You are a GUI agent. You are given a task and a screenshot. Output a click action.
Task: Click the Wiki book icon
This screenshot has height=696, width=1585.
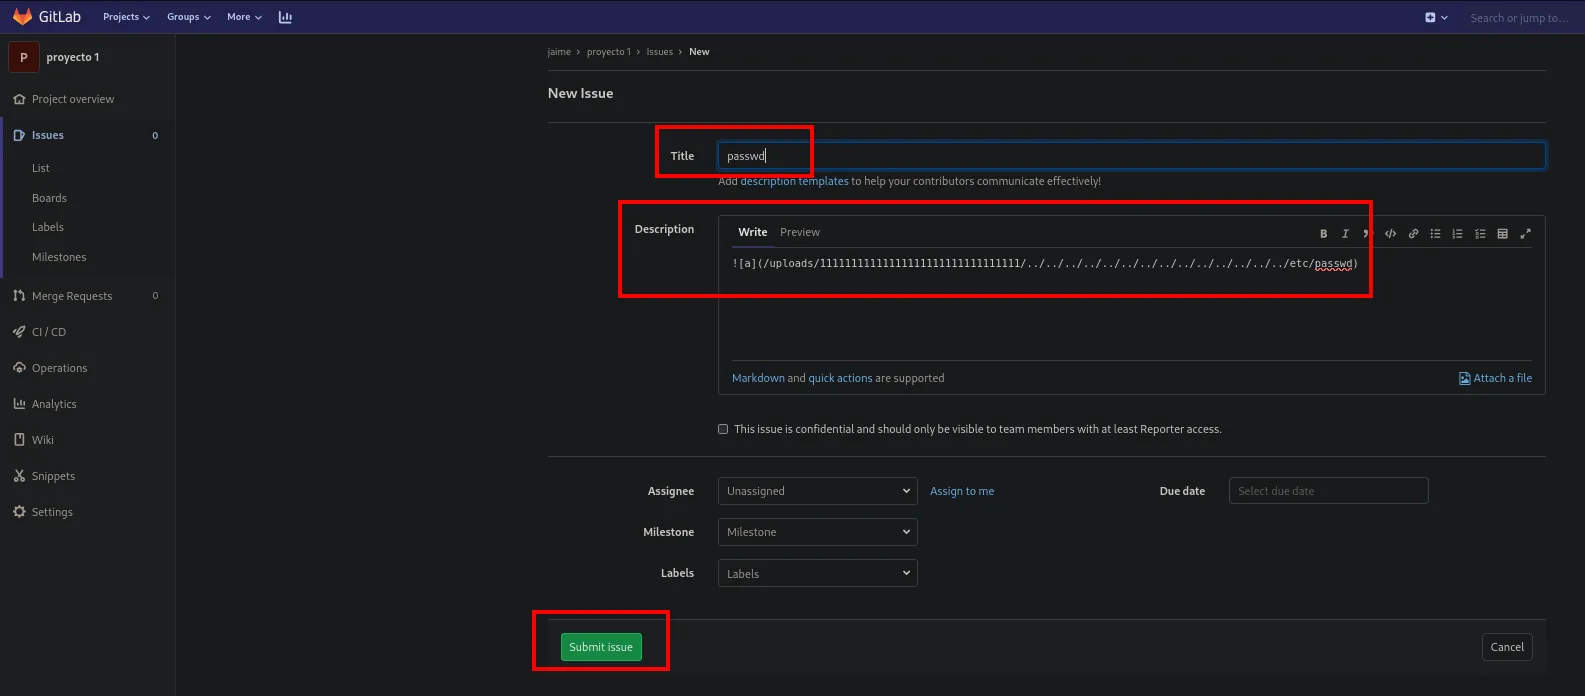coord(19,440)
